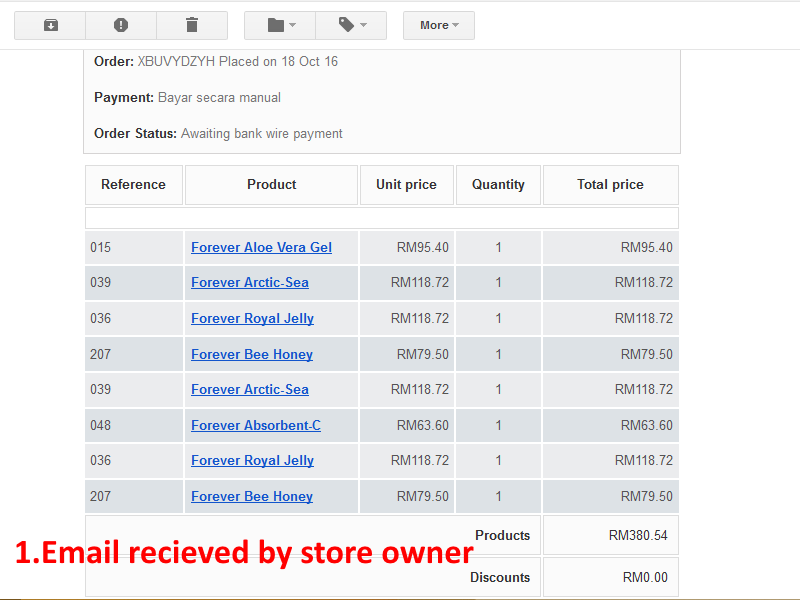Screen dimensions: 800x600
Task: Select 'Awaiting bank wire payment' status
Action: tap(262, 134)
